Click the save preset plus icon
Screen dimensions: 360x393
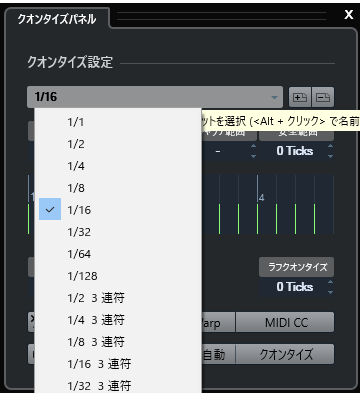[x=300, y=97]
